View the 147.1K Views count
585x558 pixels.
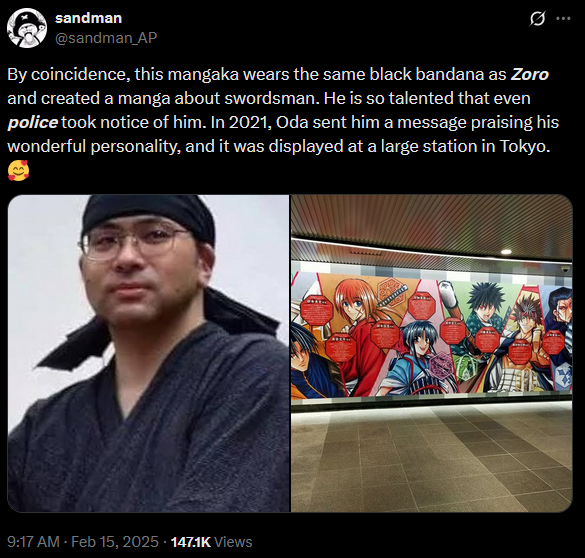211,542
